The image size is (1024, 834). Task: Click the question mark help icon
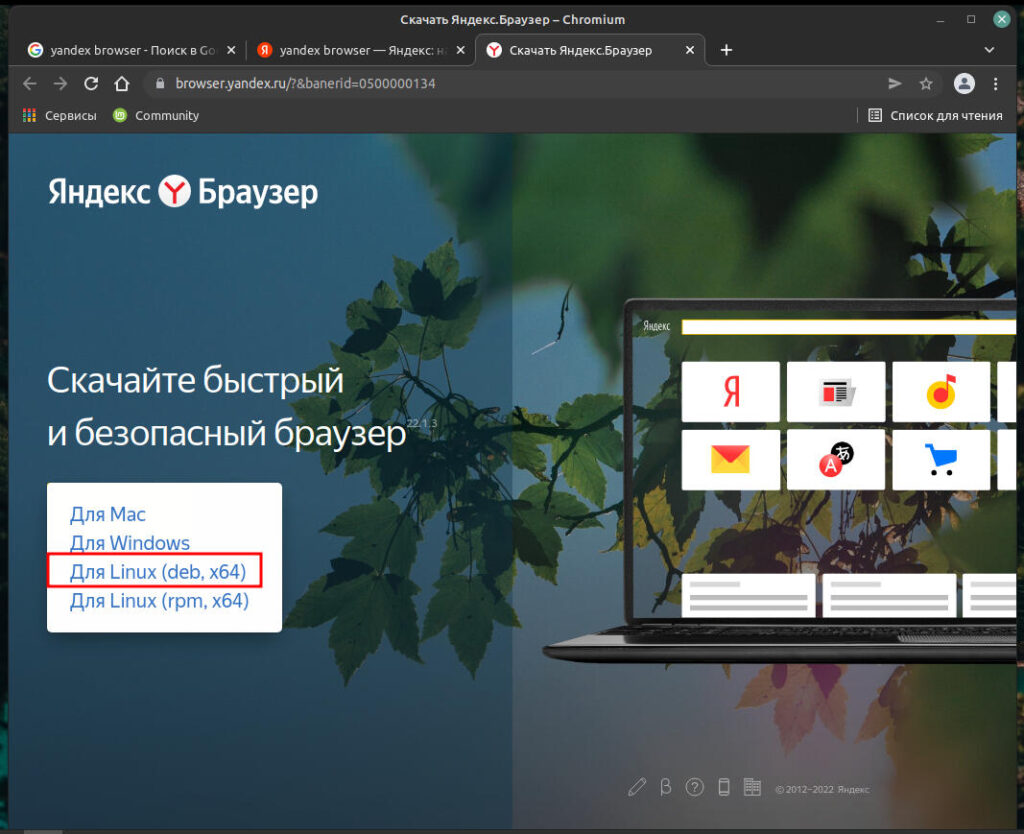point(695,787)
